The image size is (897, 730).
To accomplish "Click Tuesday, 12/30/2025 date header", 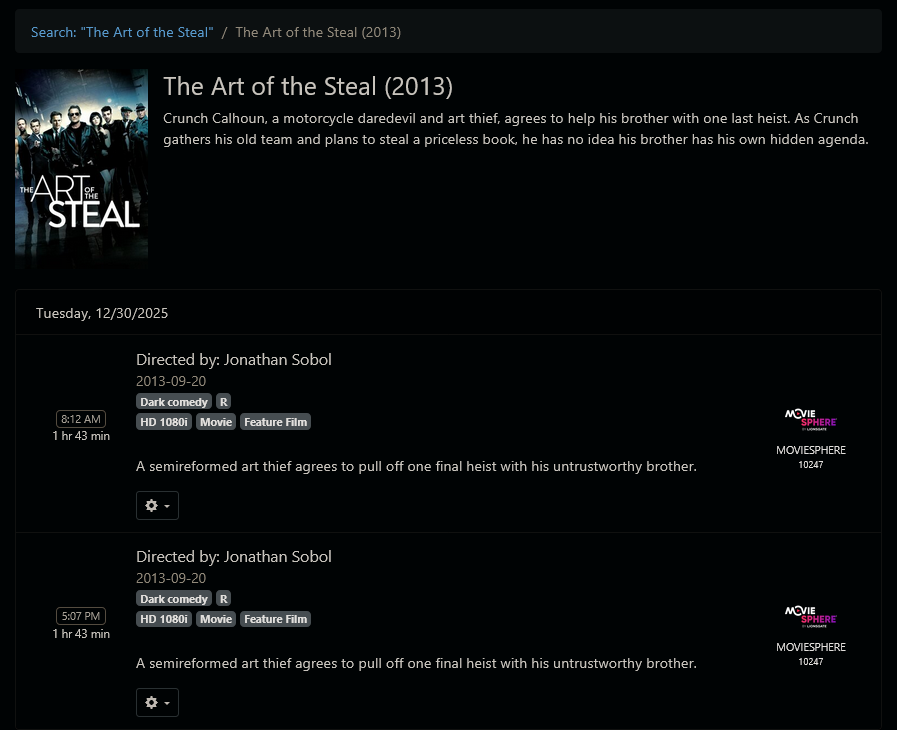I will (102, 313).
